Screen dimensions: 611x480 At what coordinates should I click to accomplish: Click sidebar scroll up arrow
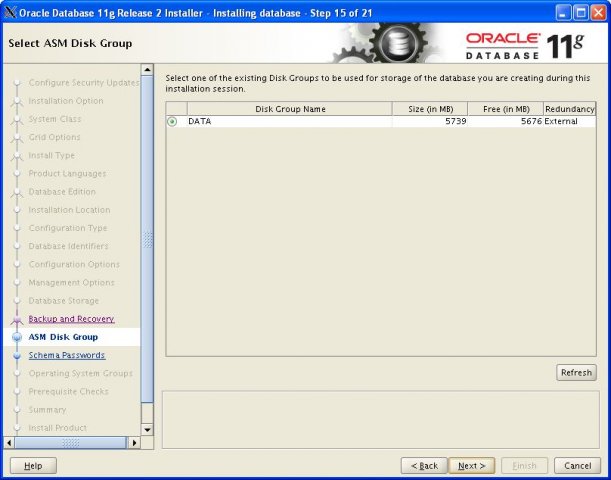click(x=147, y=70)
